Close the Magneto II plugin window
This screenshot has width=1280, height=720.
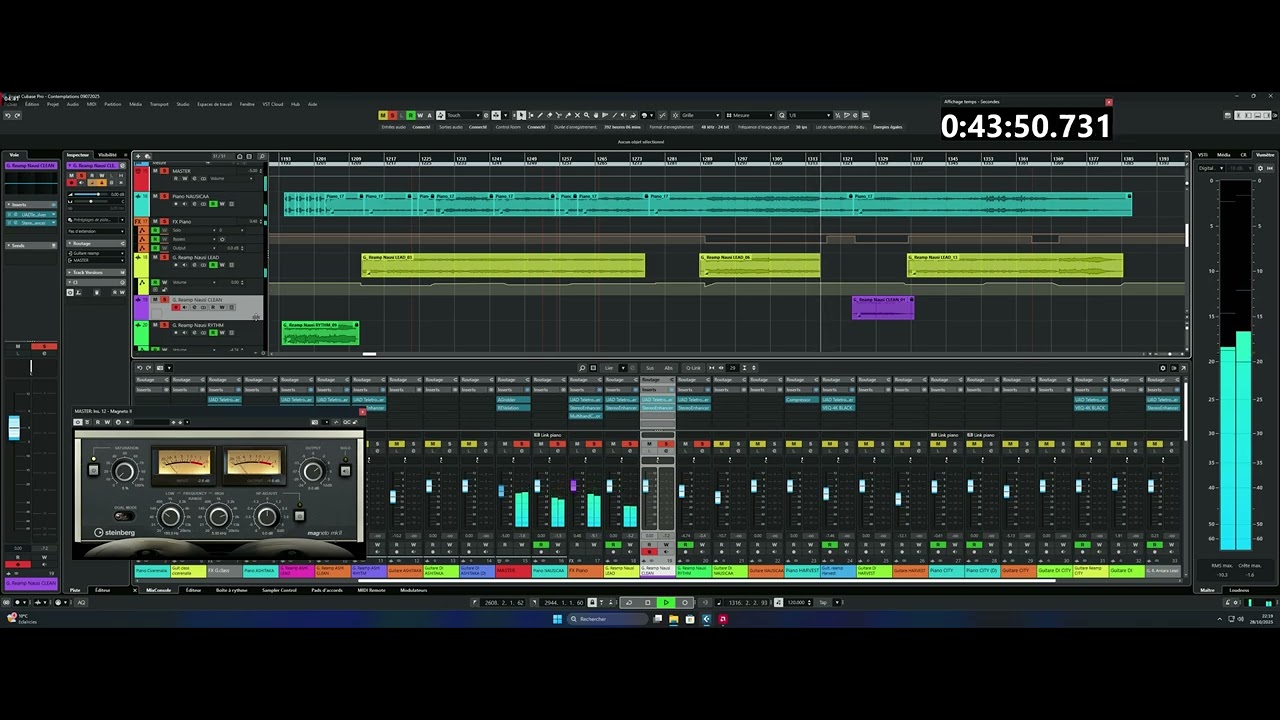pos(362,412)
